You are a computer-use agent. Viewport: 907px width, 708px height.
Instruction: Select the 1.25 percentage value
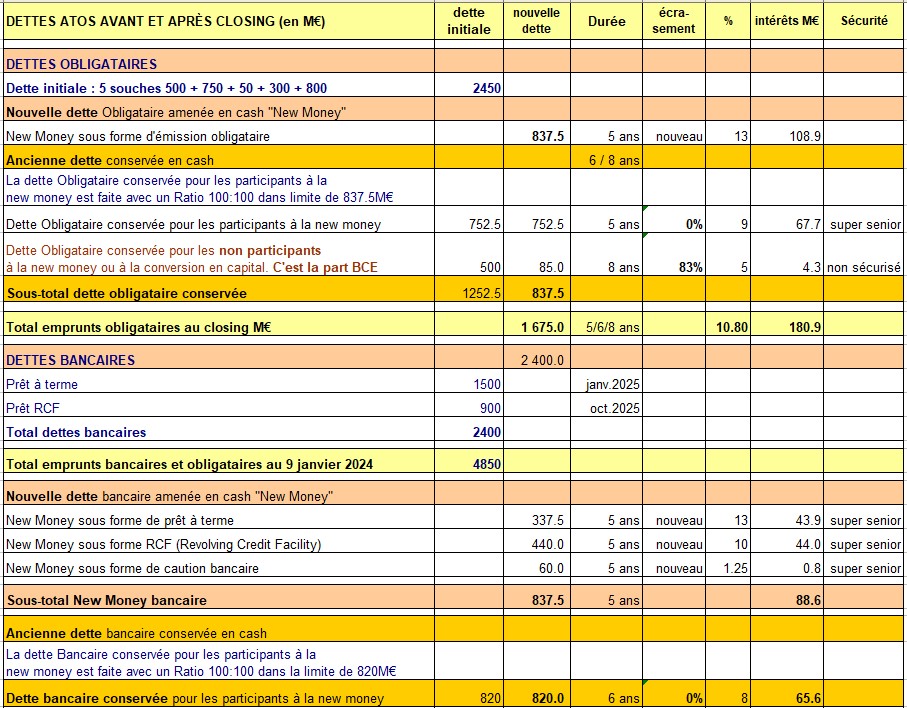pos(736,569)
